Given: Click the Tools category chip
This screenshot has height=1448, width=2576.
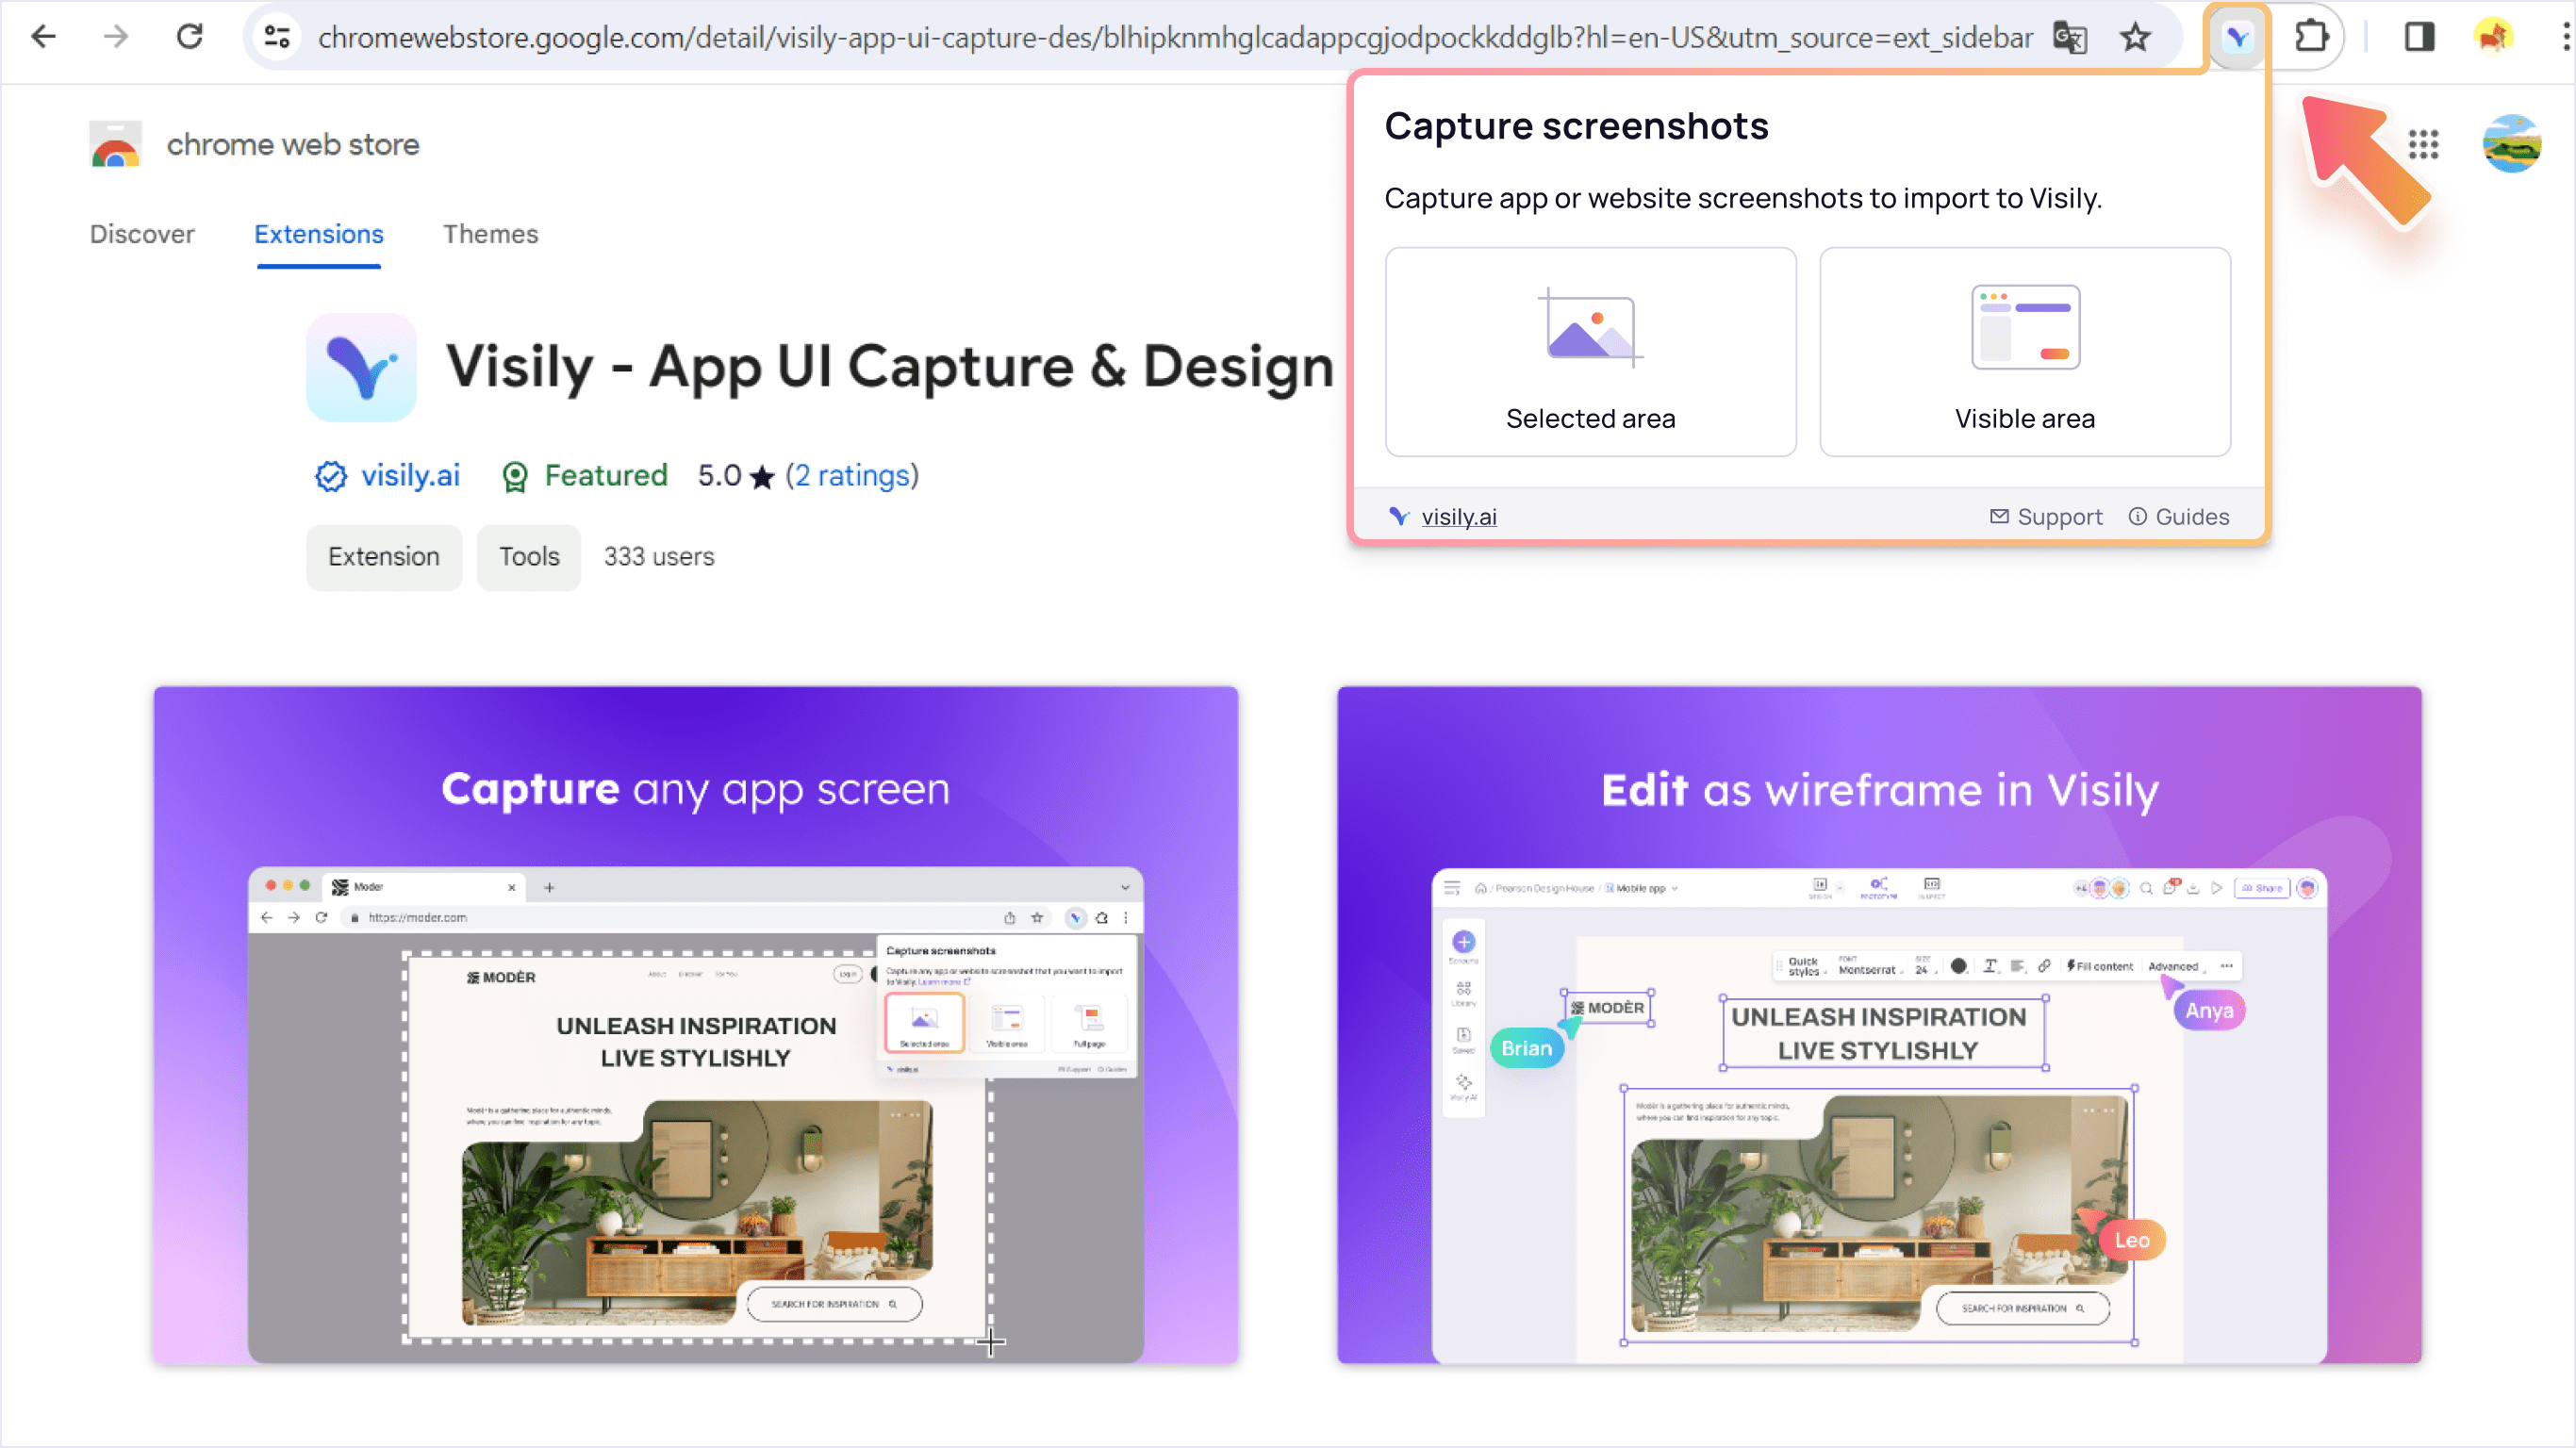Looking at the screenshot, I should 529,557.
